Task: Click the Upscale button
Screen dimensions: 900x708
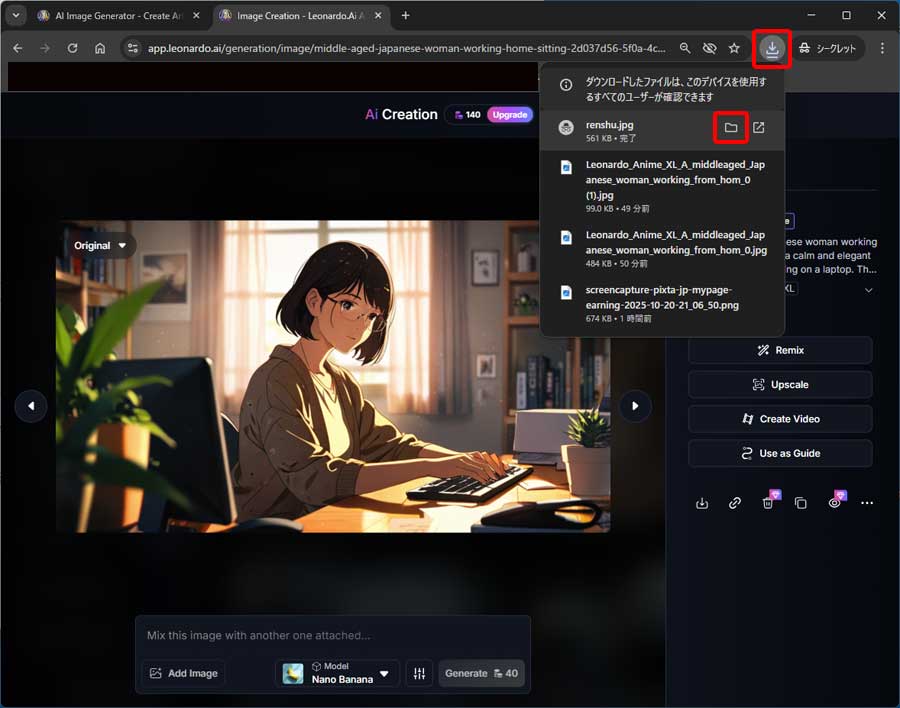Action: click(780, 385)
